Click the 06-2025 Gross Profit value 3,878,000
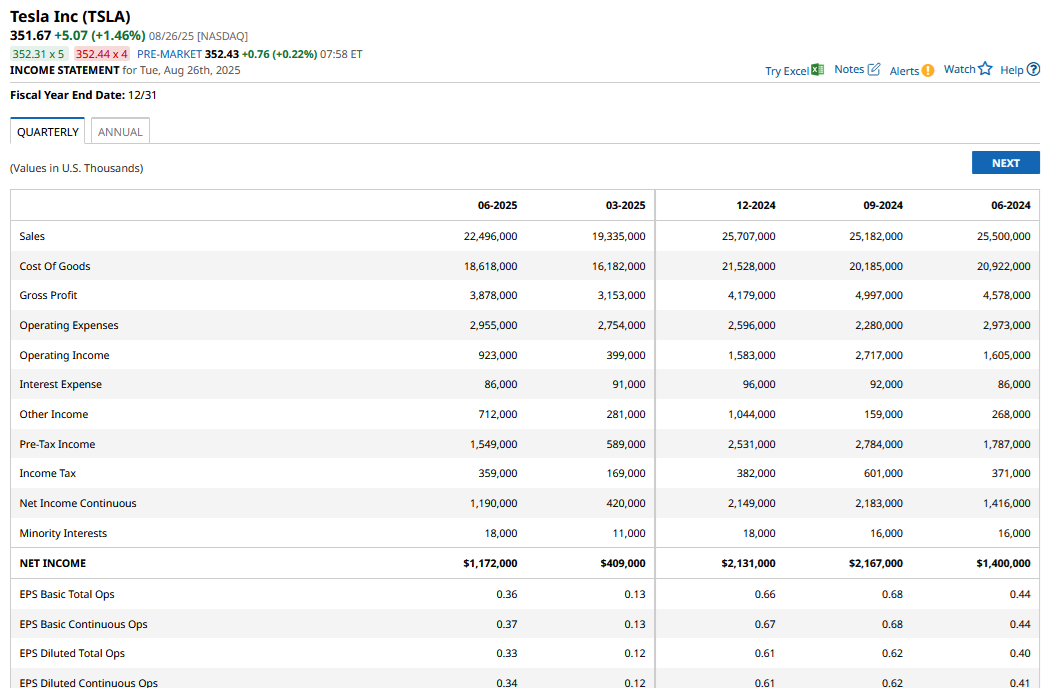Viewport: 1054px width, 688px height. 493,296
